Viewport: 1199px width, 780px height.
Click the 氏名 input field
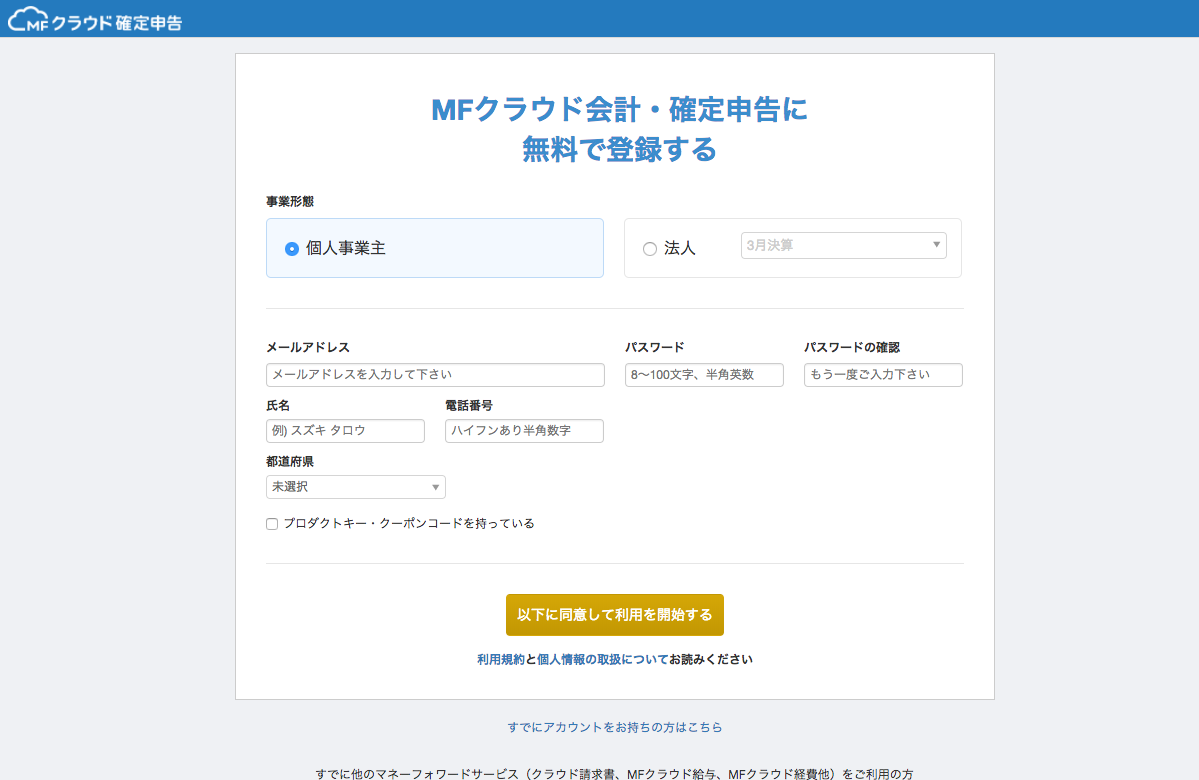[x=346, y=431]
